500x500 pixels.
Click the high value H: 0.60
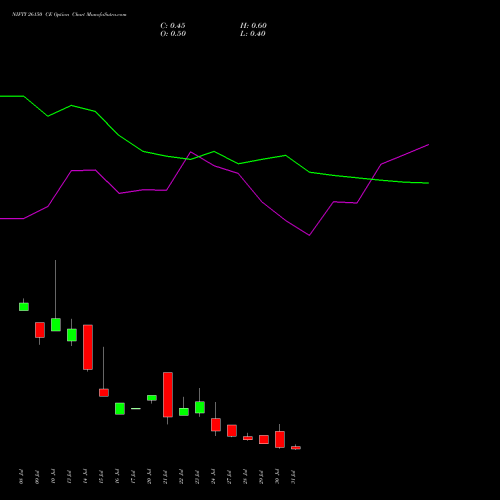[253, 26]
